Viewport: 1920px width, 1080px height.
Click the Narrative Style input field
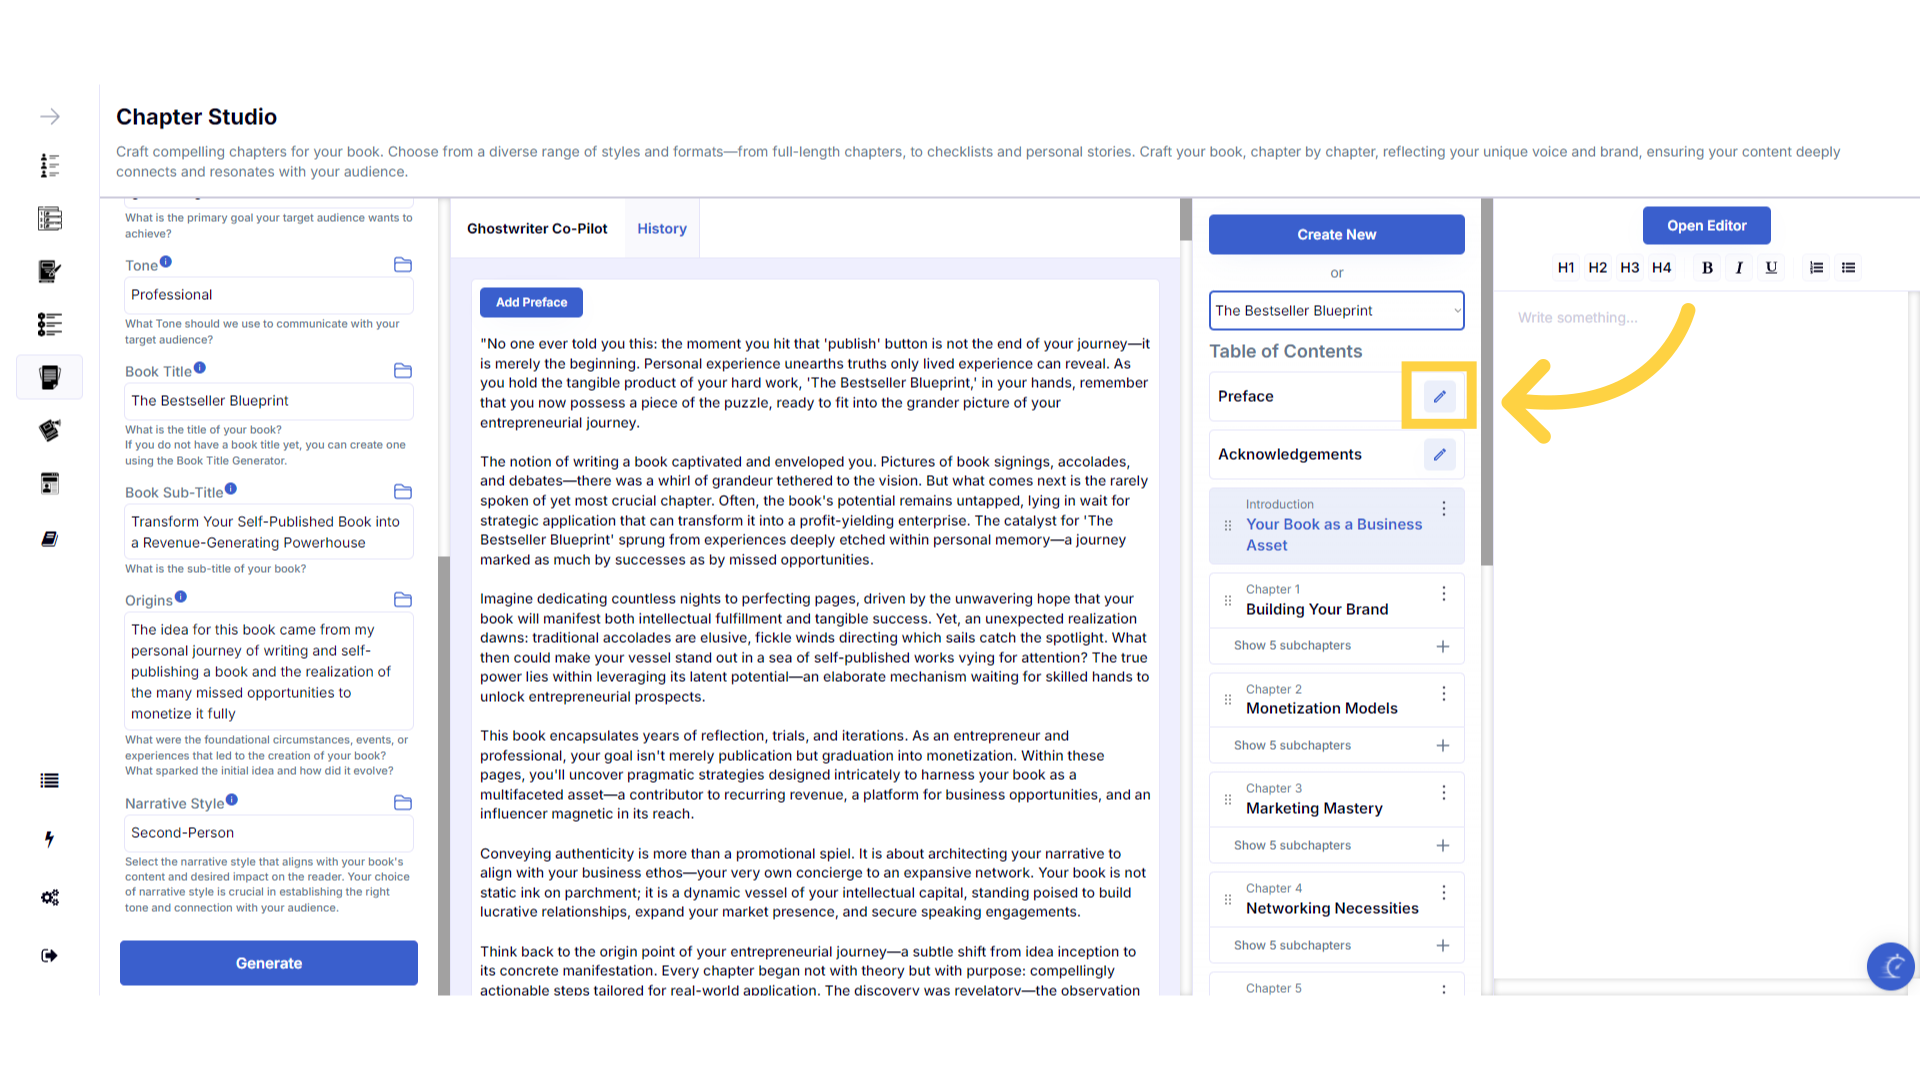(x=268, y=833)
